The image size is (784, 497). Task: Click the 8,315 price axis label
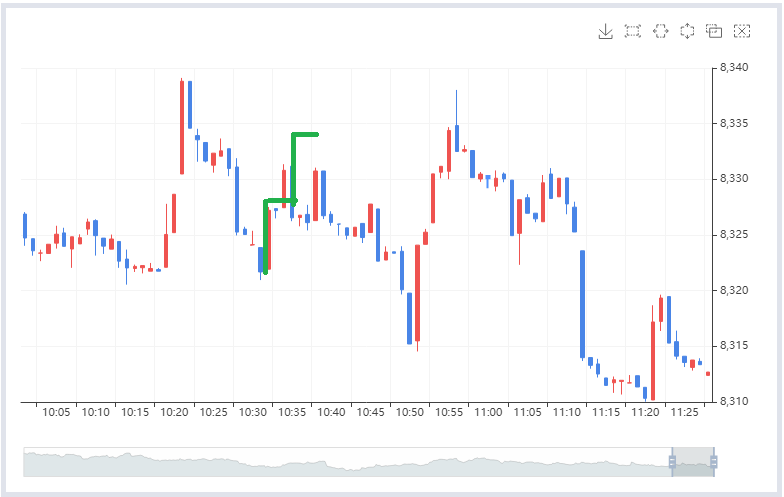[734, 346]
